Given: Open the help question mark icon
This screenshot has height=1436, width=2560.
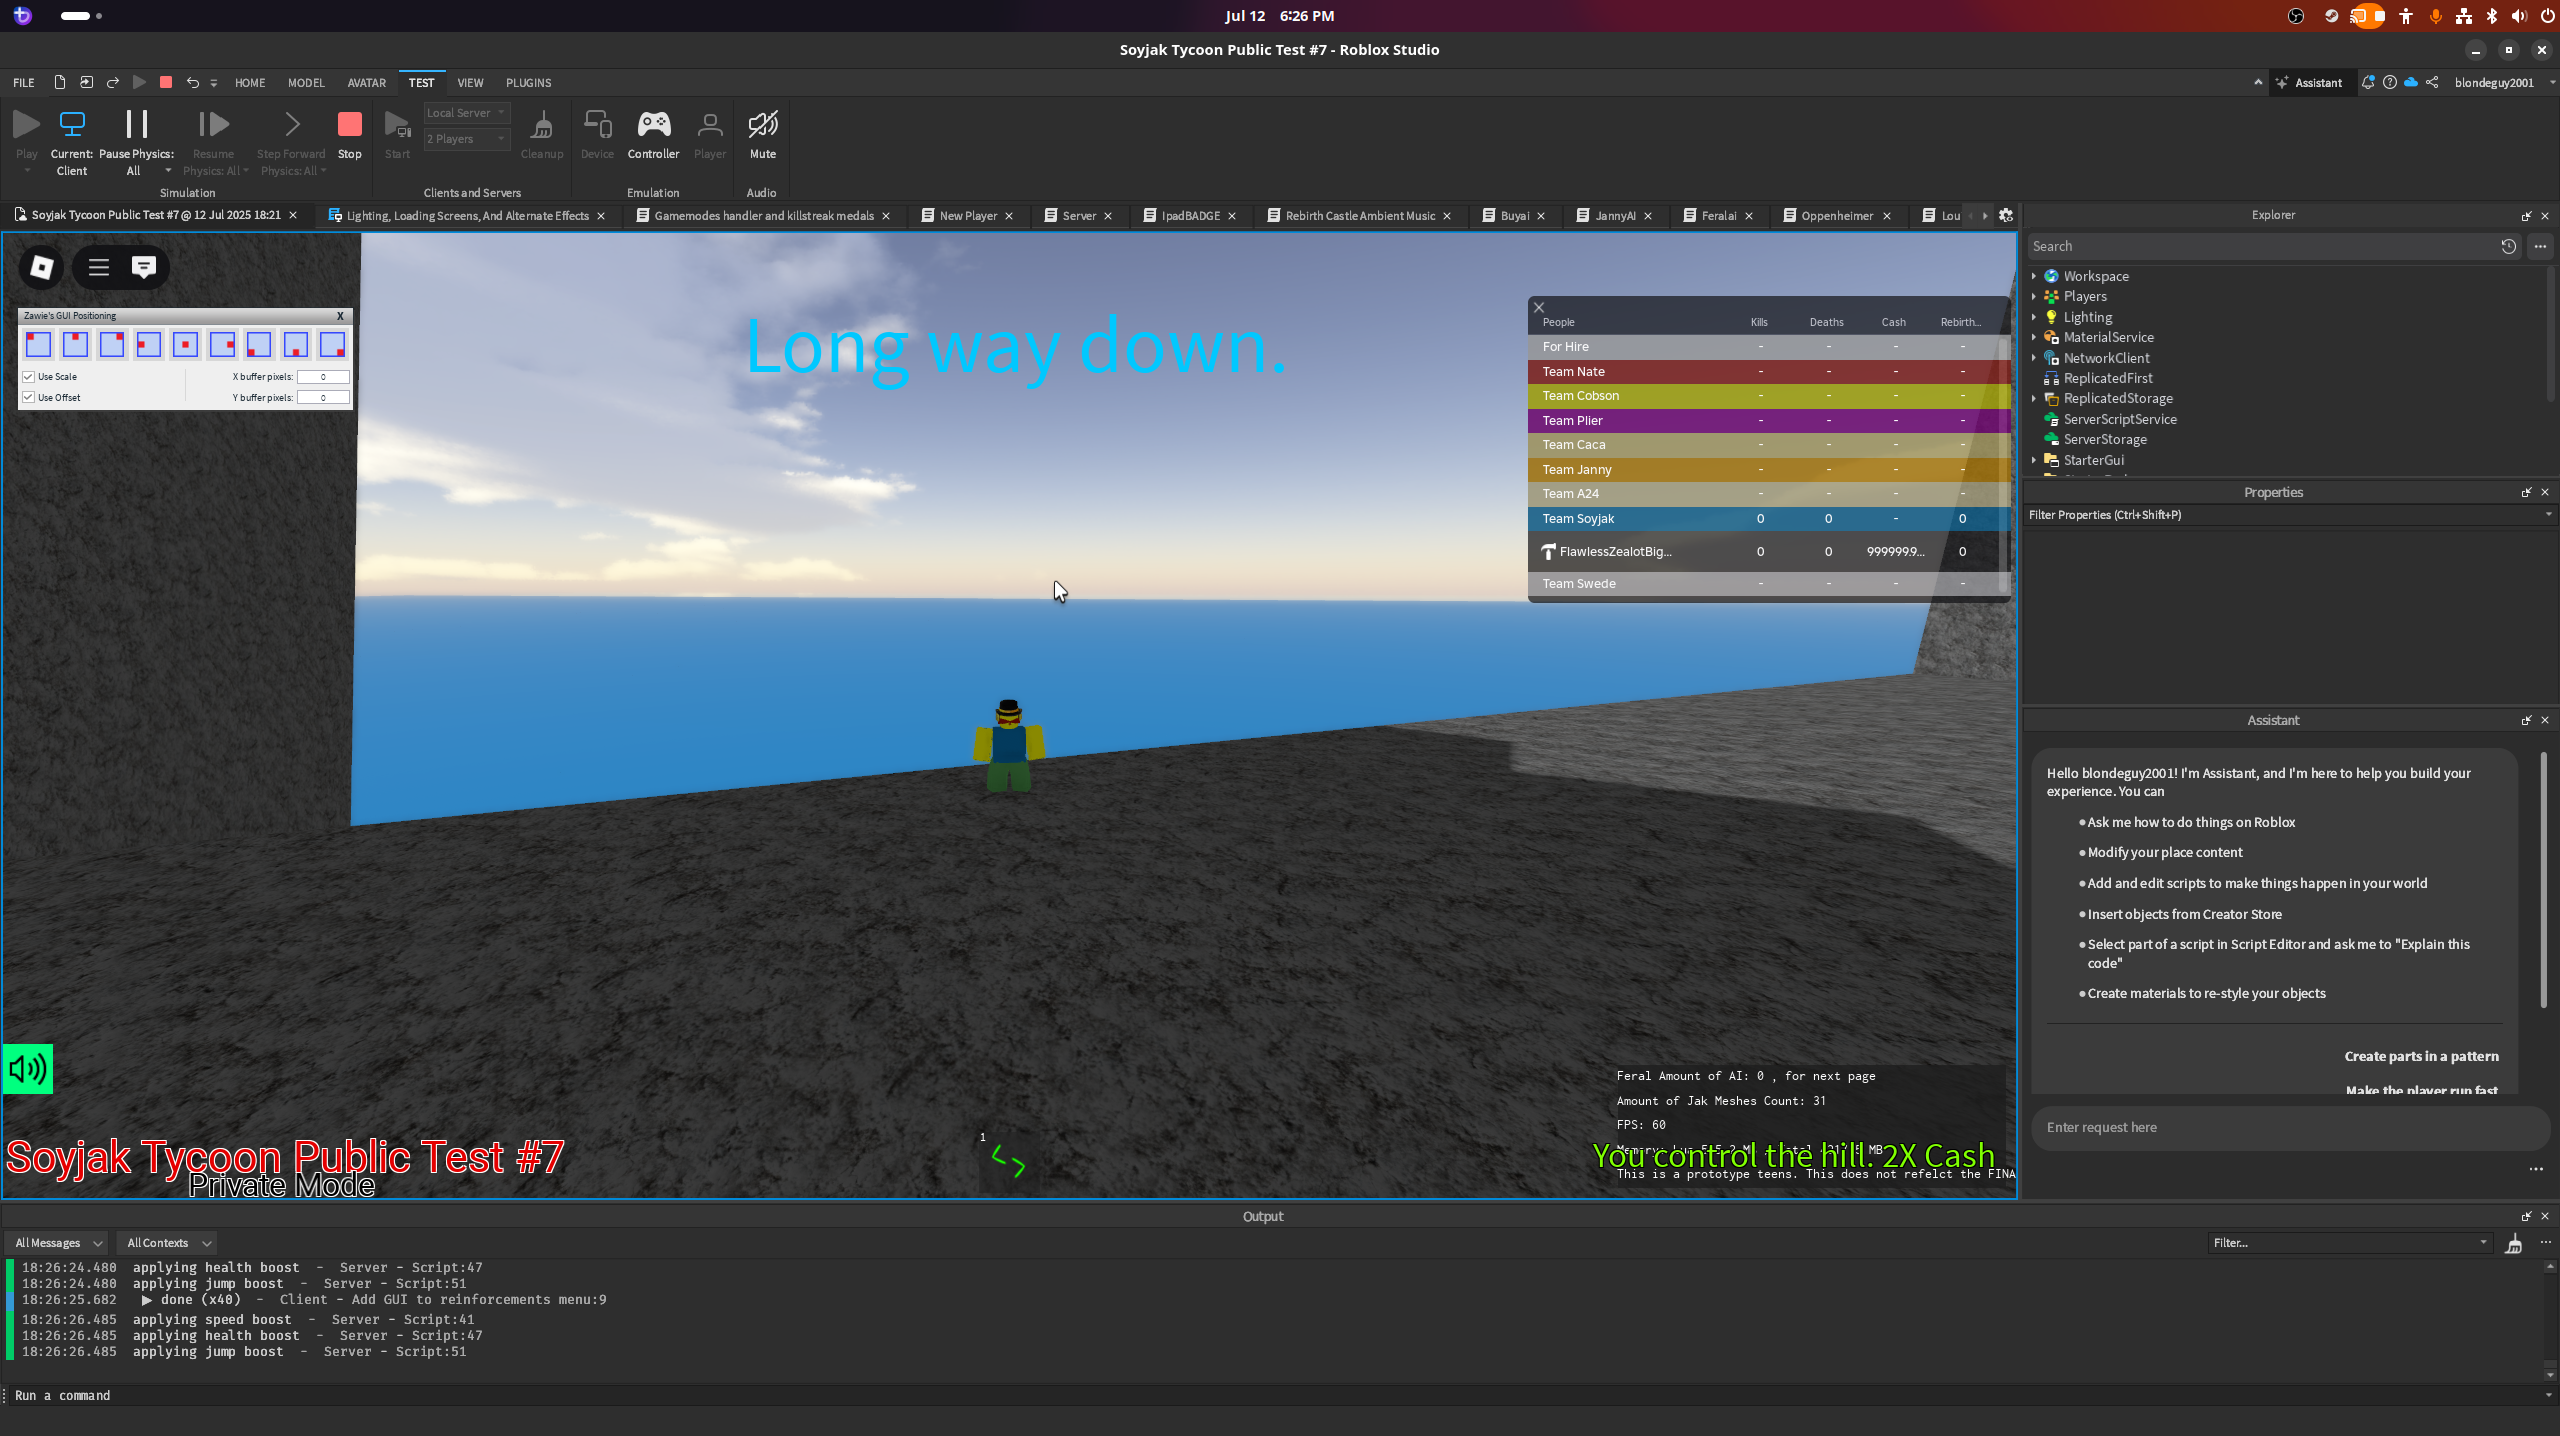Looking at the screenshot, I should (2390, 82).
